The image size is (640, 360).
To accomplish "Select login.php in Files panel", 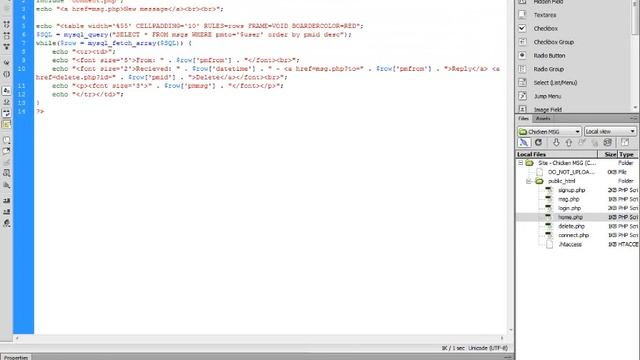I will point(569,208).
